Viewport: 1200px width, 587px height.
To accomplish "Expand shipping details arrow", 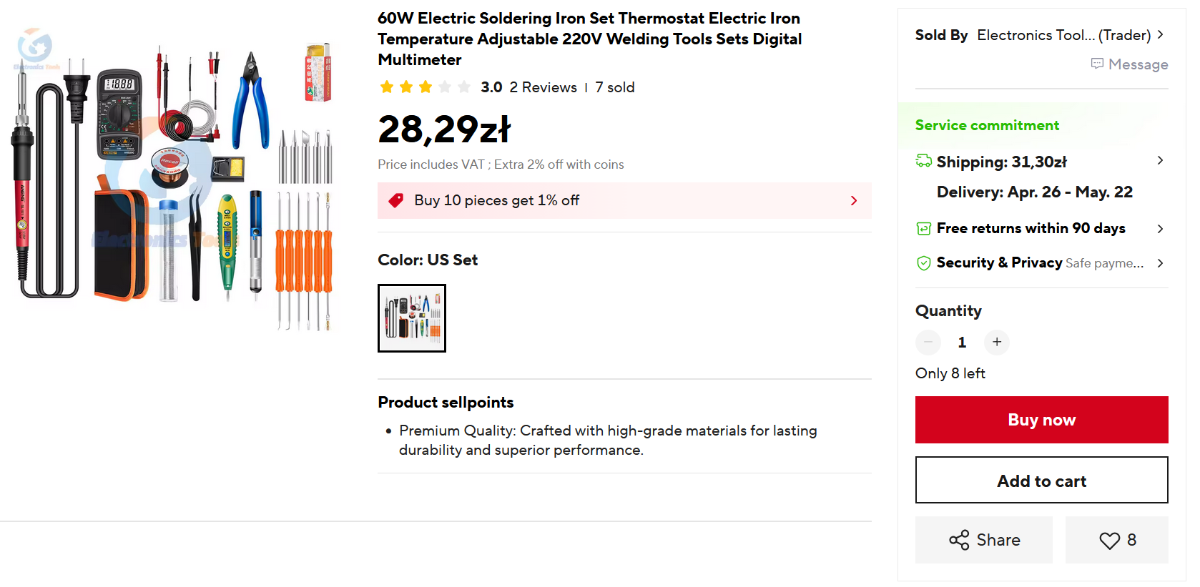I will (x=1160, y=161).
